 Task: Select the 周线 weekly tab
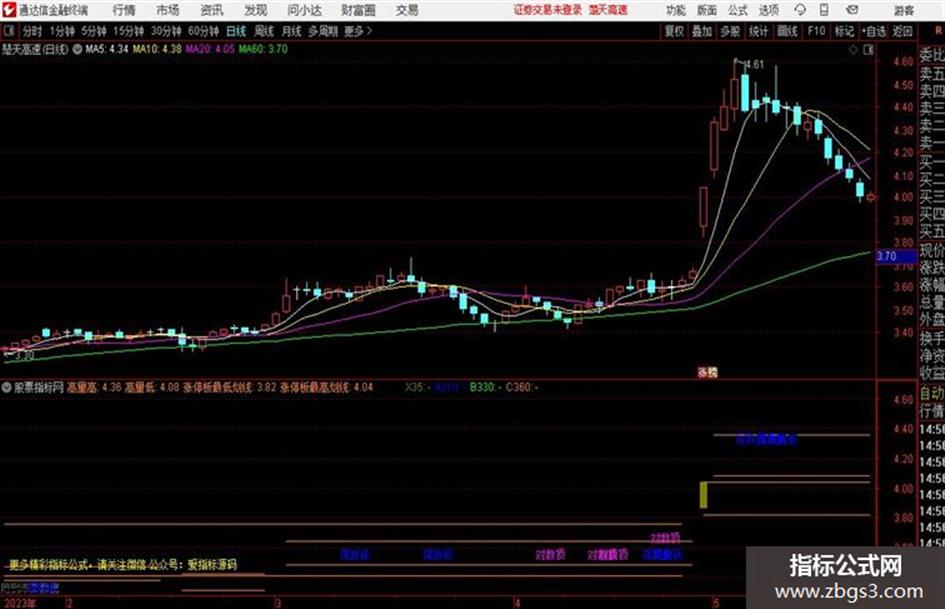point(264,31)
